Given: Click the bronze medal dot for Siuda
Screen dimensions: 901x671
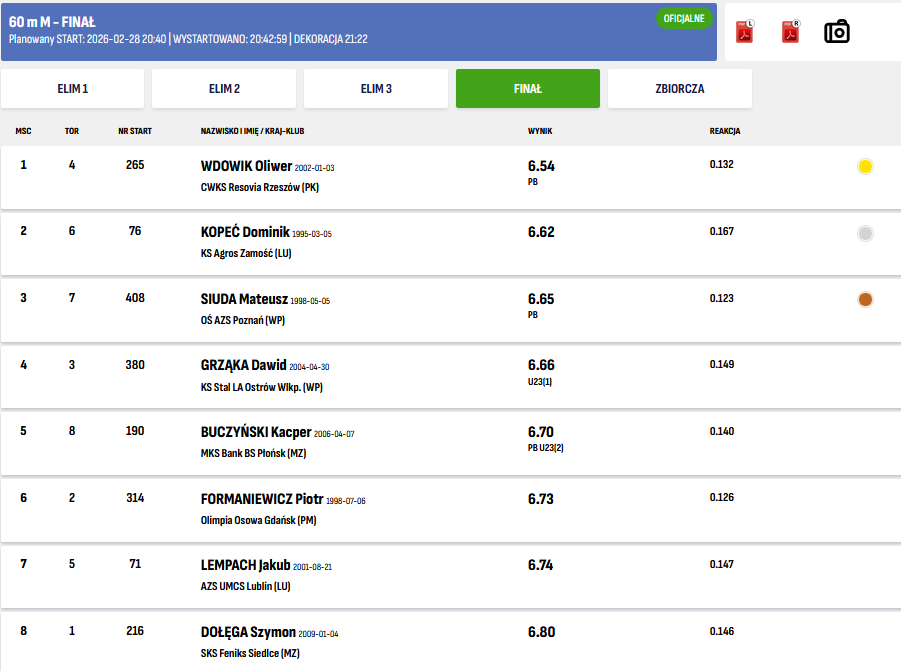Looking at the screenshot, I should [x=865, y=299].
